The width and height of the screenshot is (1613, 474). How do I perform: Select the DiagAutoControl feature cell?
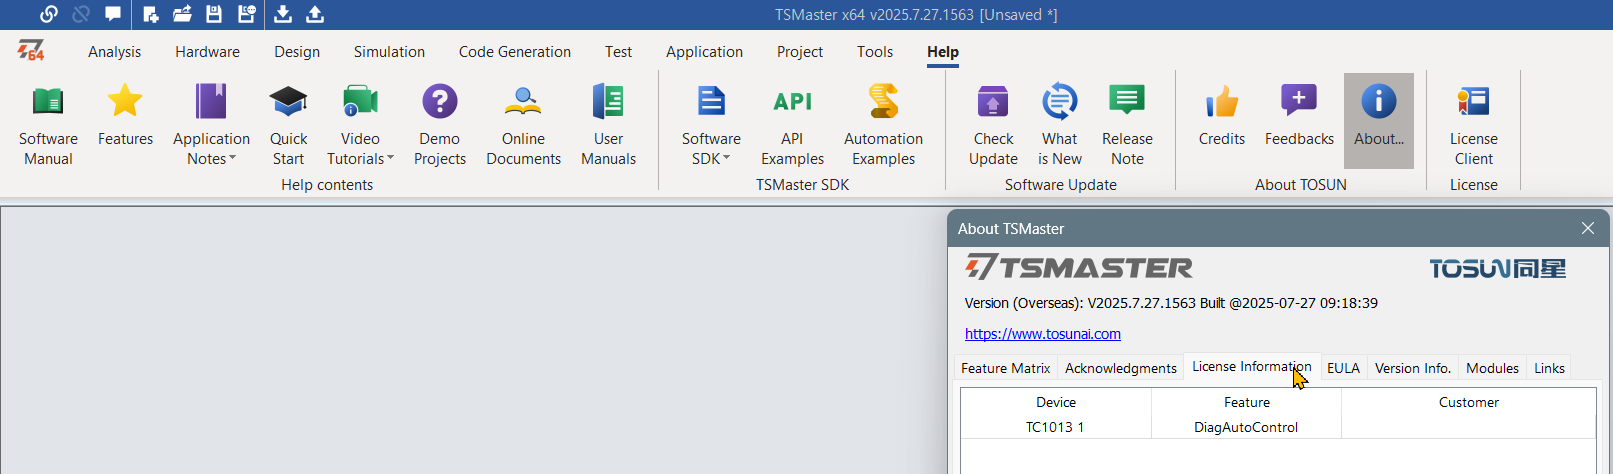(x=1247, y=427)
